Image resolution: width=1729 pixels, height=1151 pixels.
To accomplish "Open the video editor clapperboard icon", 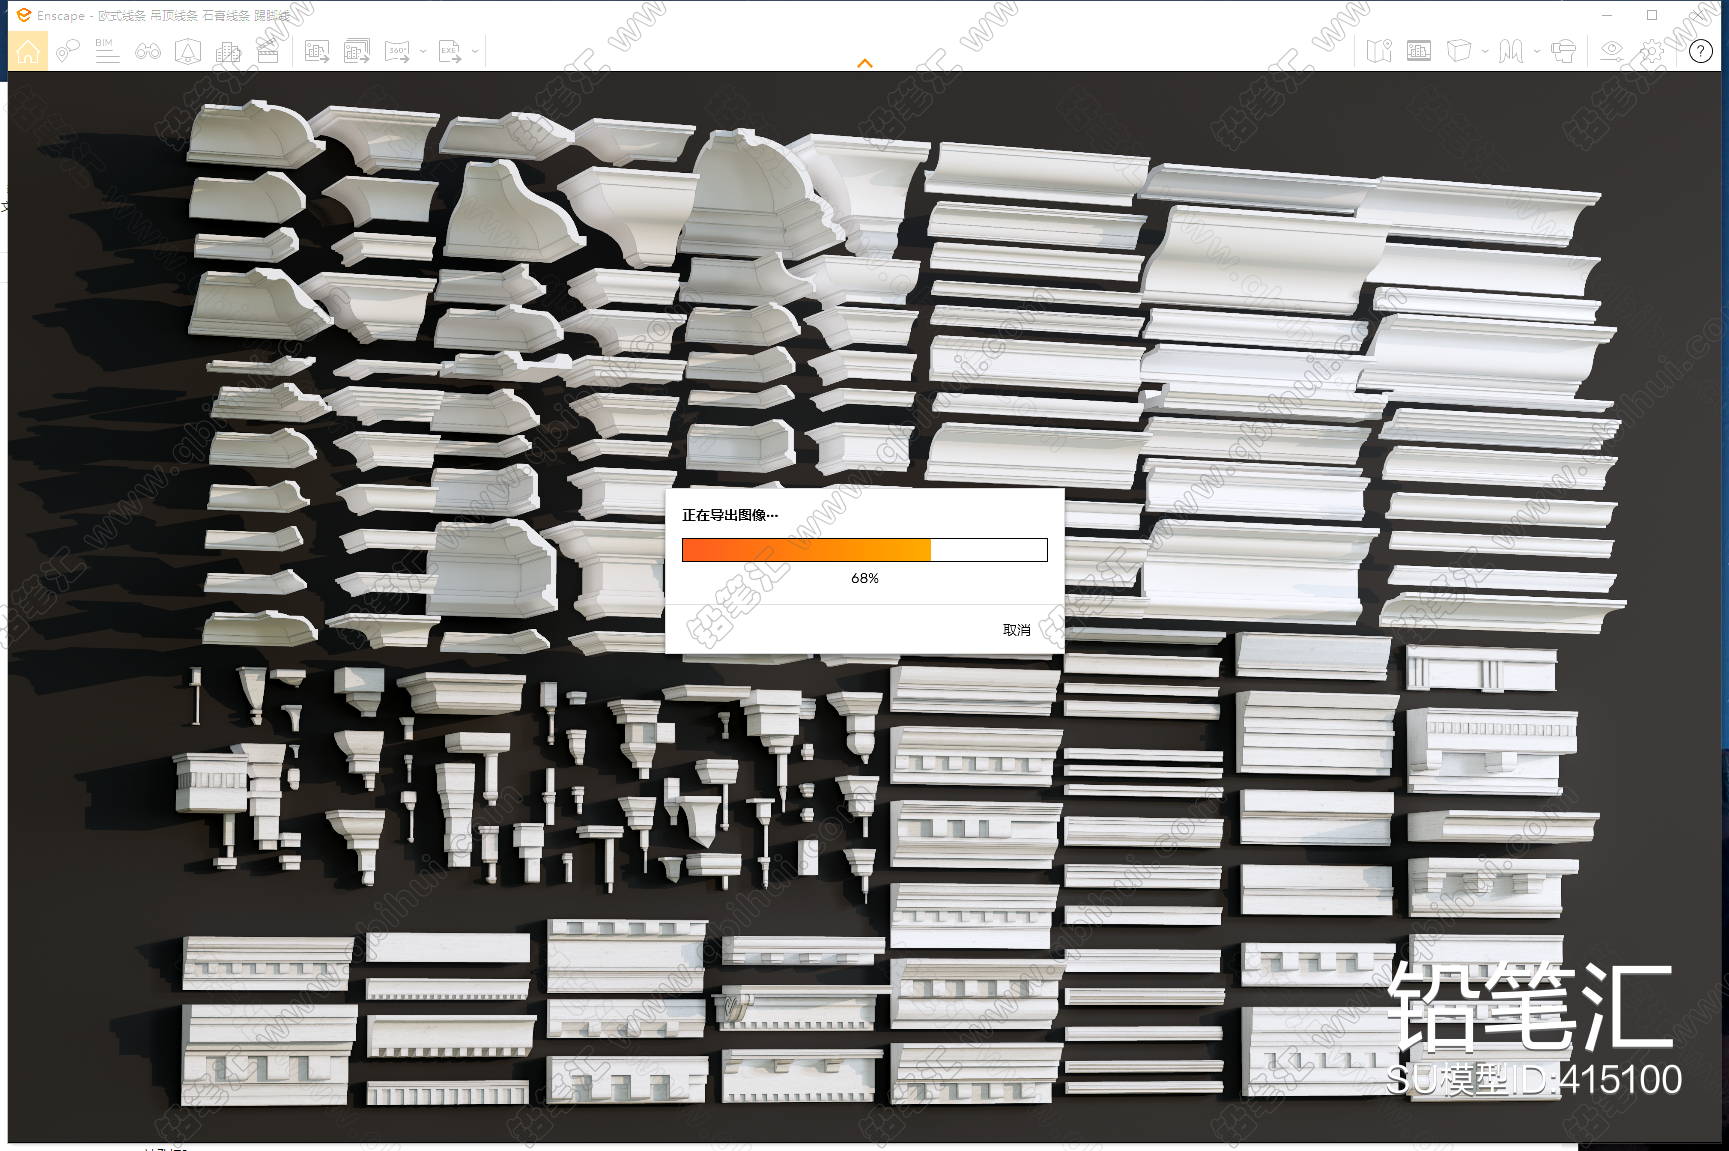I will [268, 51].
